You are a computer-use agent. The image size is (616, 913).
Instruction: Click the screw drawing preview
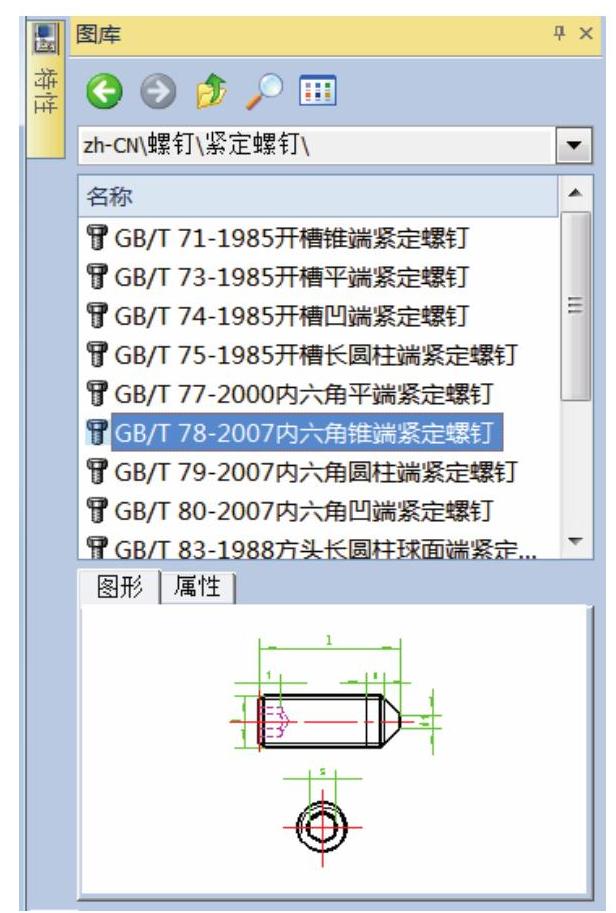tap(336, 749)
